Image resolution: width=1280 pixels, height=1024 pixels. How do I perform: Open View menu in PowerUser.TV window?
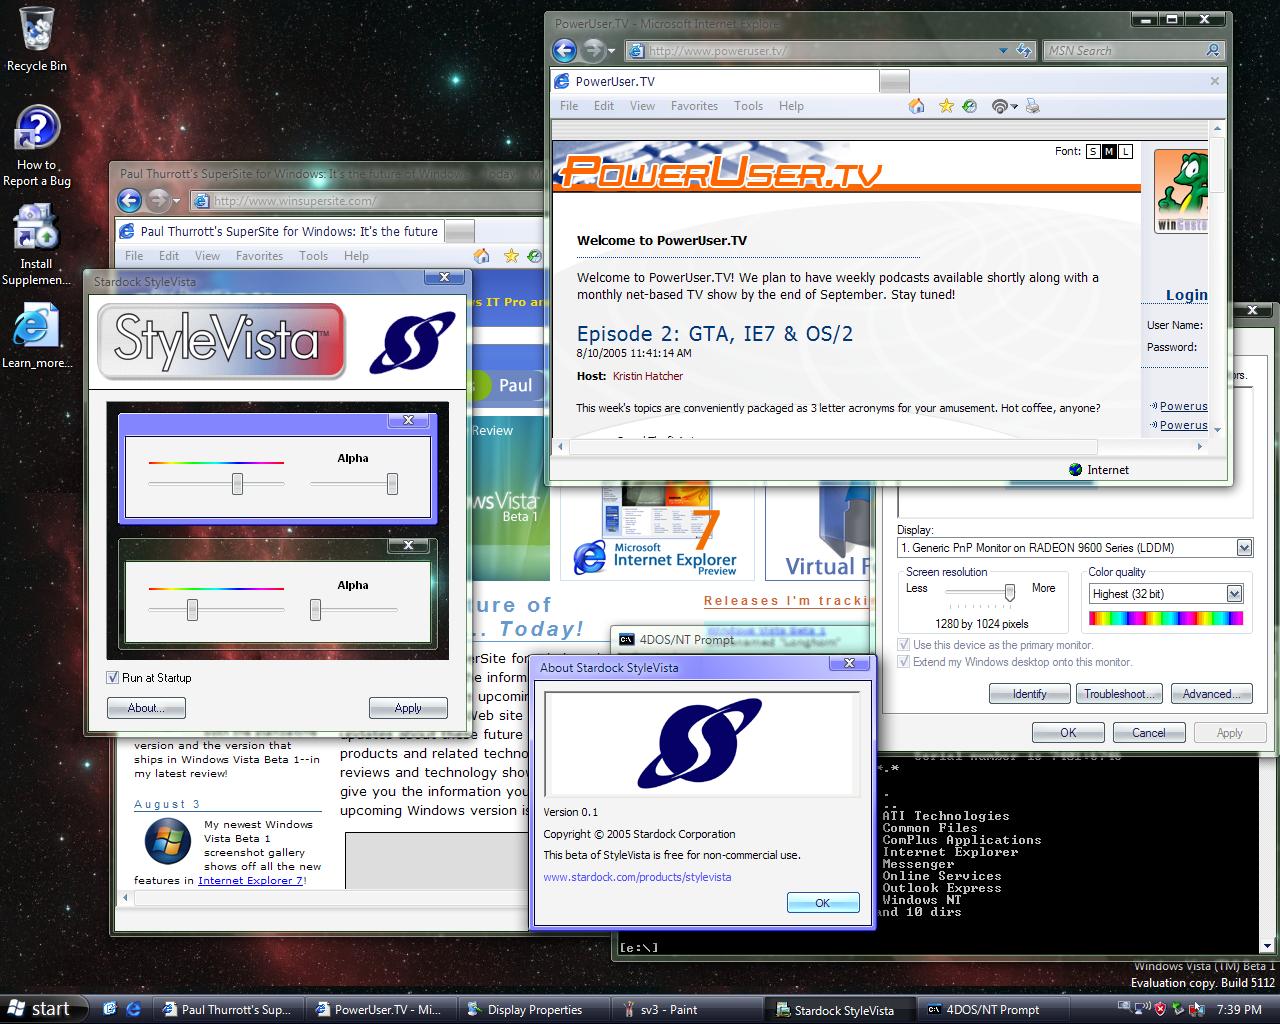pos(642,106)
